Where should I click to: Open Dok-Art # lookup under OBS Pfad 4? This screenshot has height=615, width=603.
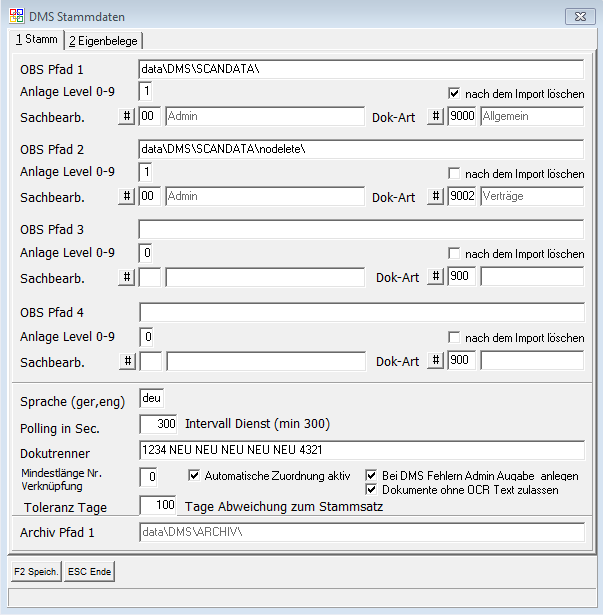(435, 361)
